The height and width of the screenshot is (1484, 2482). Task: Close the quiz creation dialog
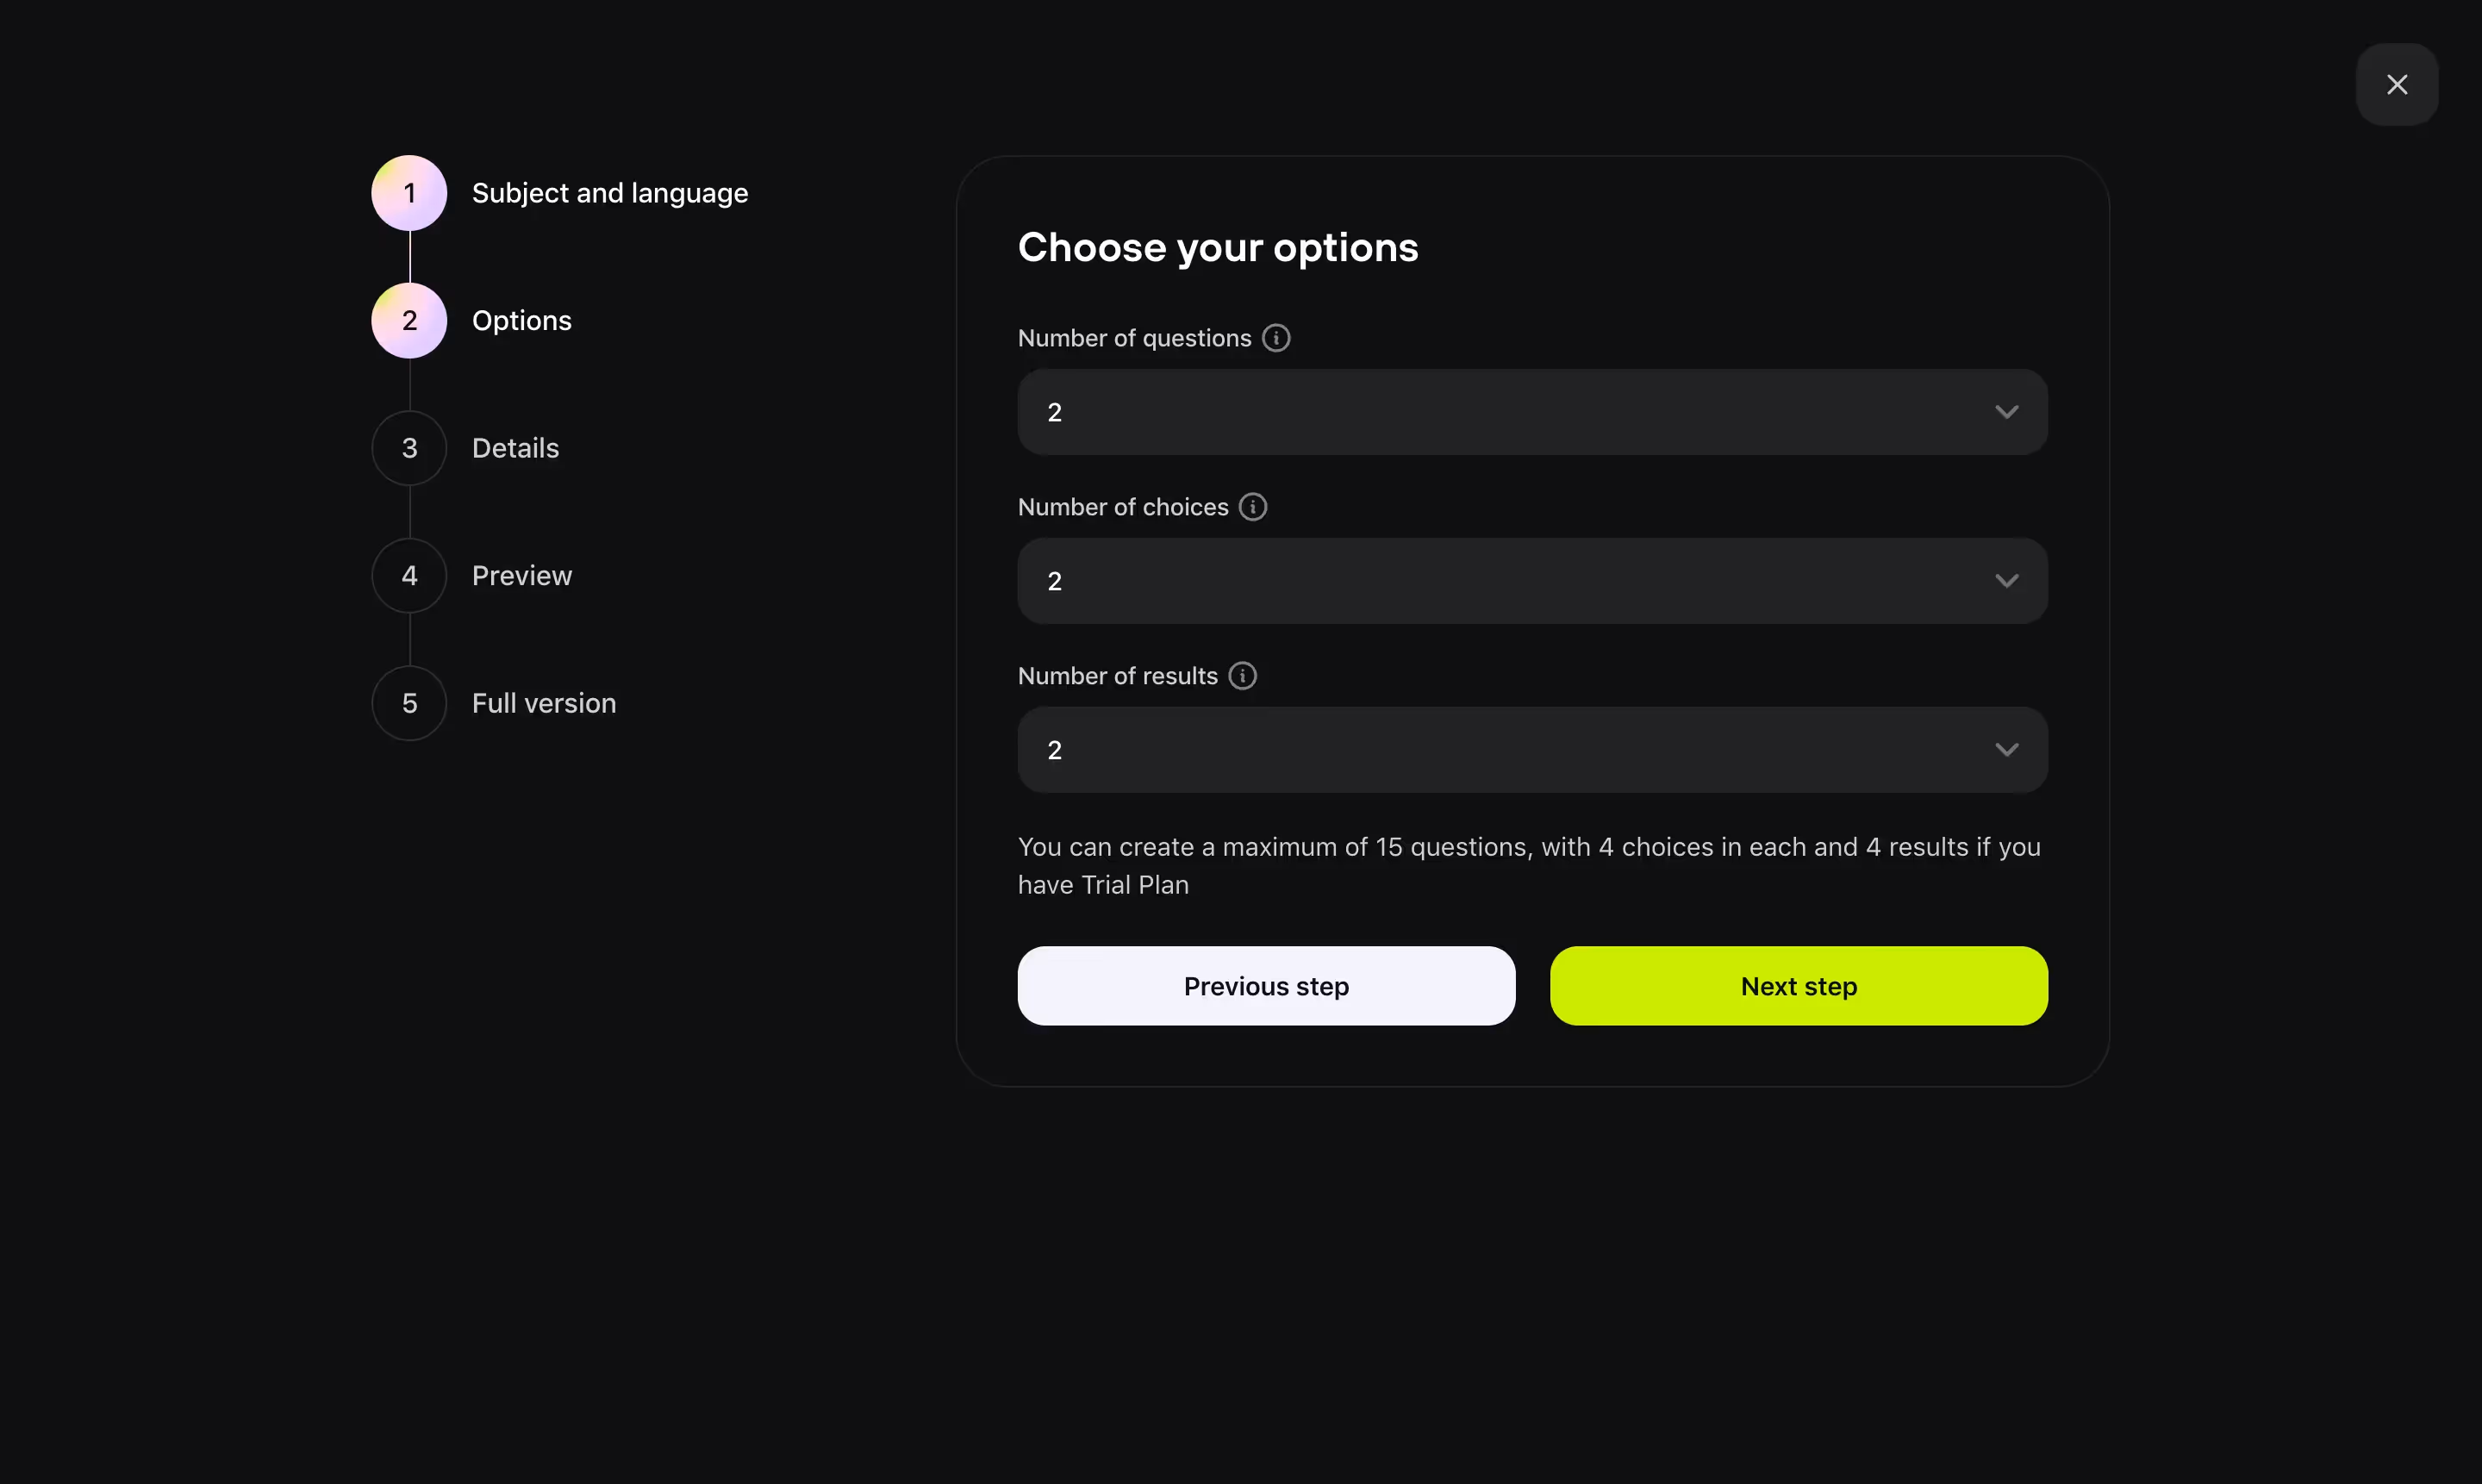2397,84
